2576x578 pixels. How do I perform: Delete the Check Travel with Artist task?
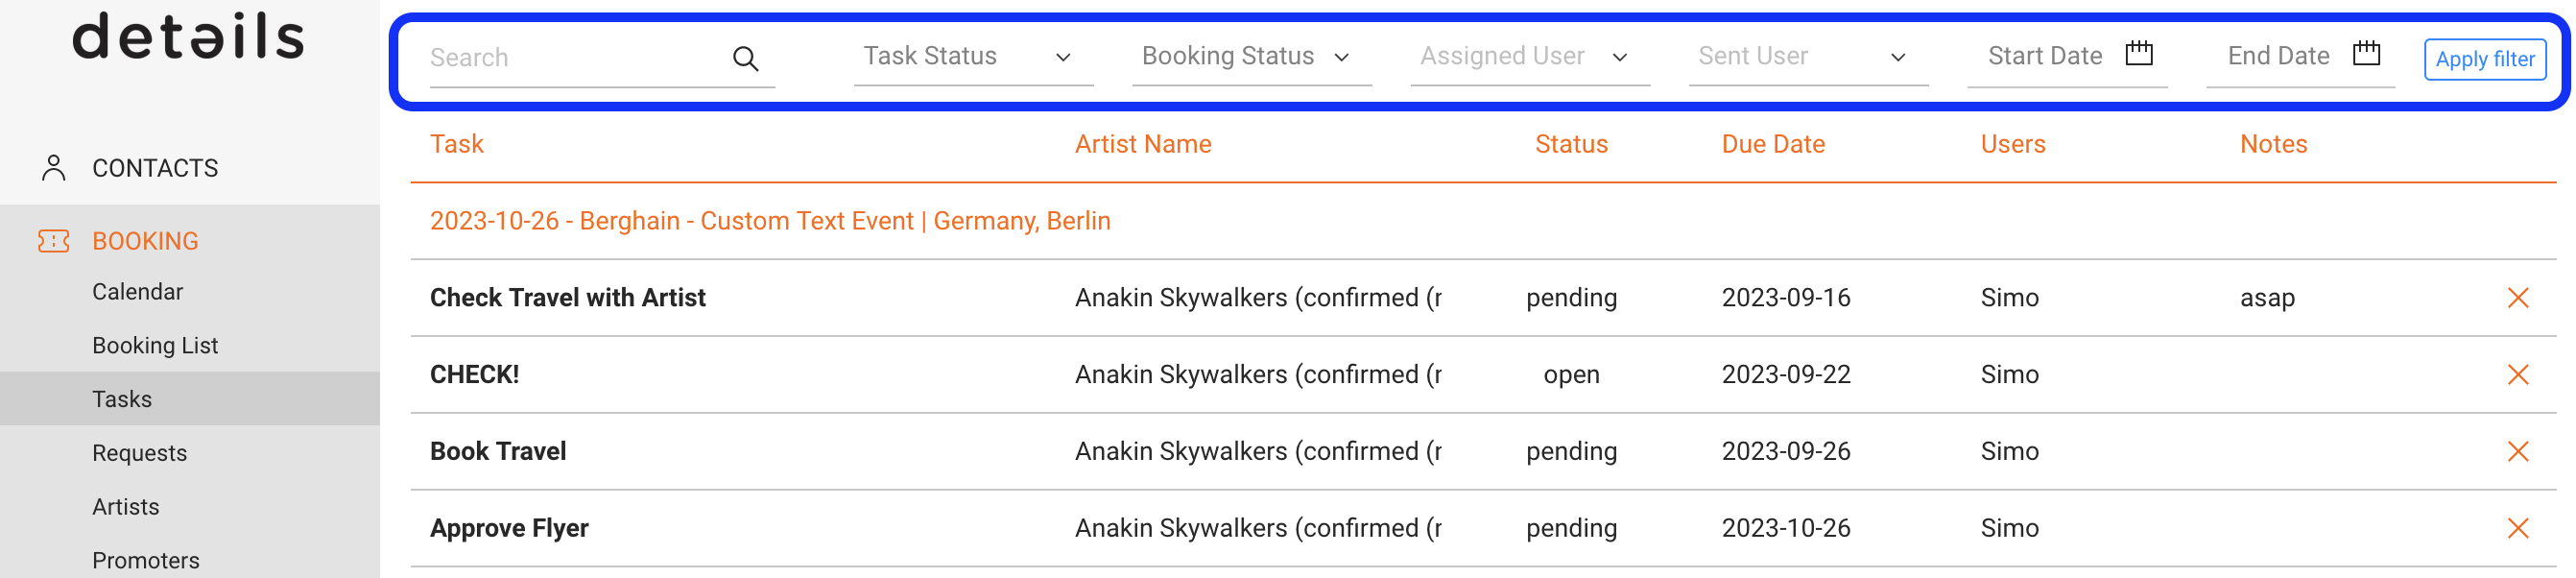[x=2517, y=298]
